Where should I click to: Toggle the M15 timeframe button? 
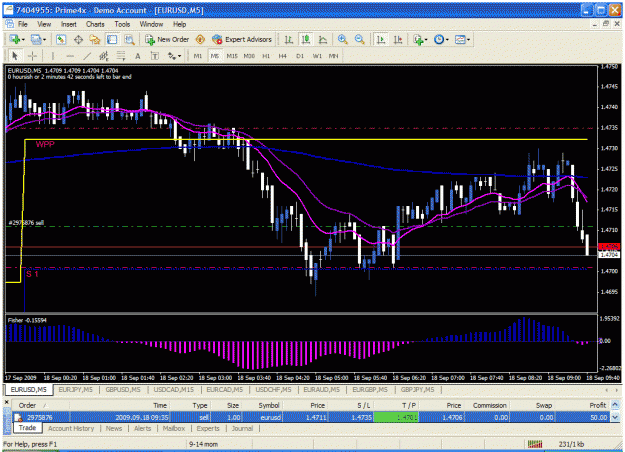coord(232,56)
